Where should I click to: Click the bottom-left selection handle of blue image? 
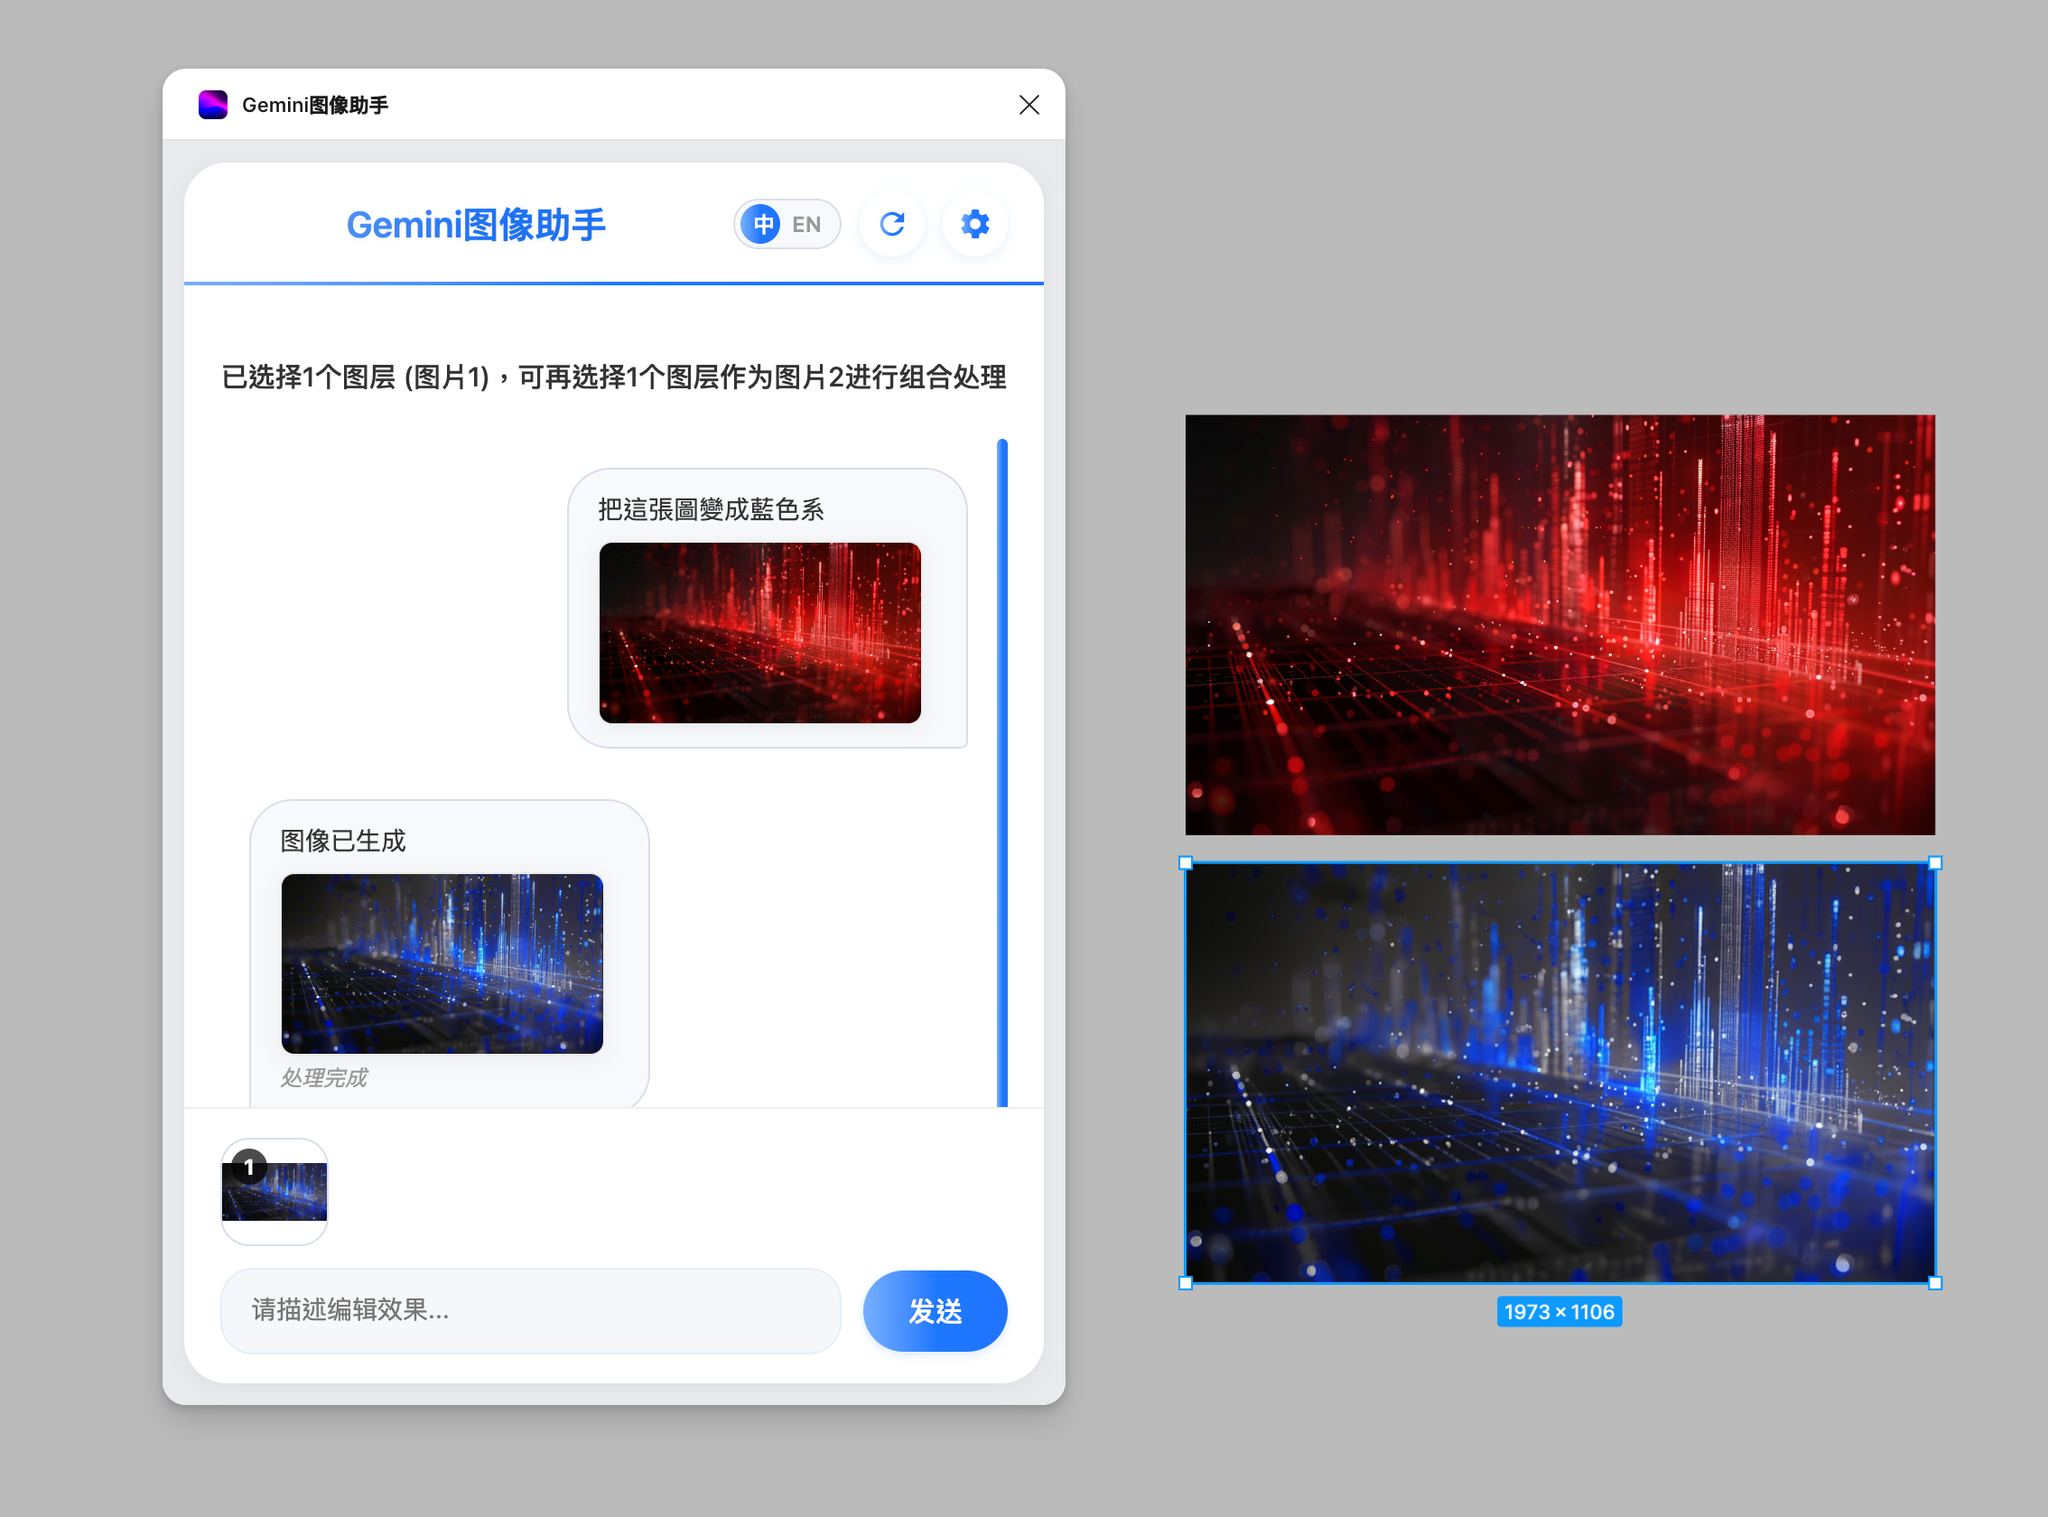pos(1186,1283)
